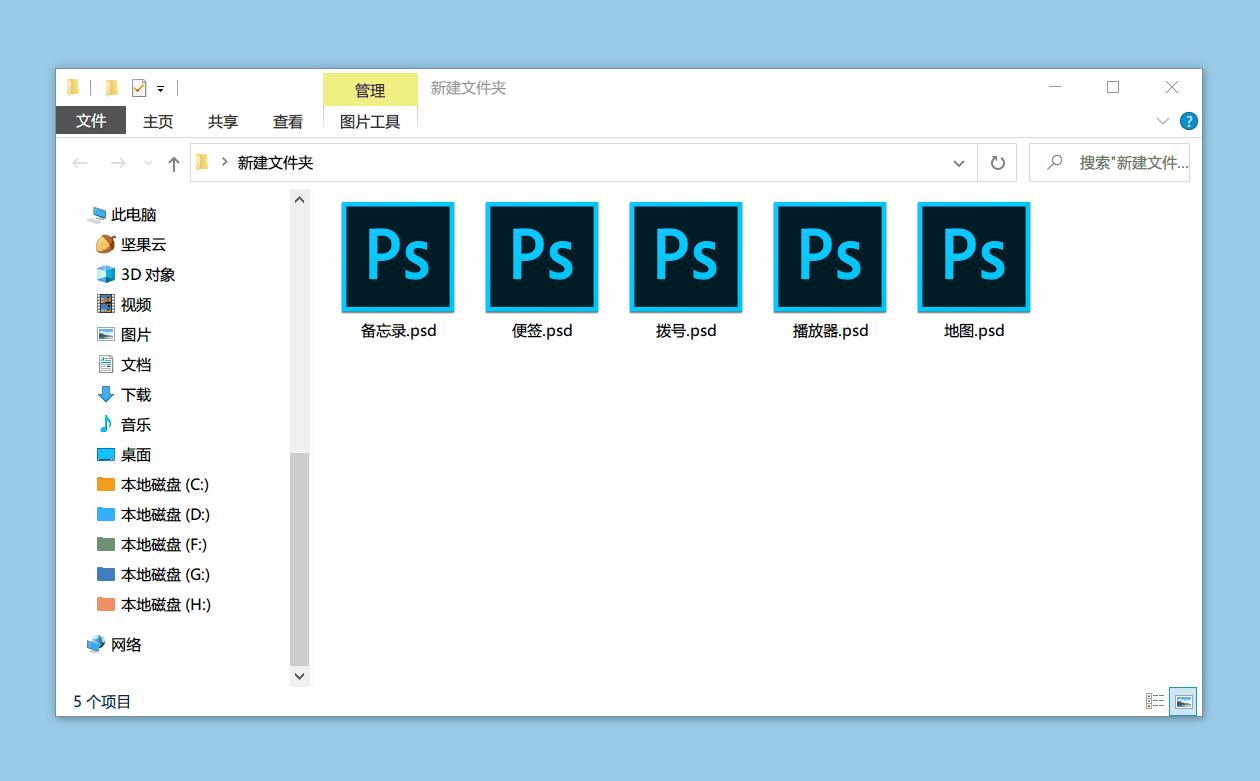1260x781 pixels.
Task: Click the title bar folder icon
Action: (73, 88)
